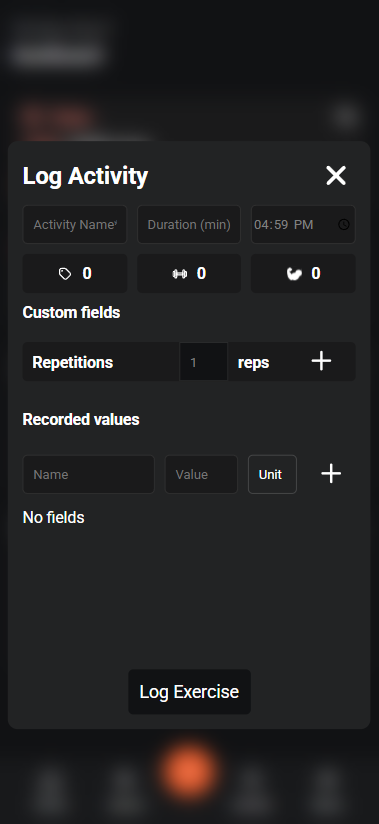The width and height of the screenshot is (379, 824).
Task: Tap the blurred orange action button
Action: click(x=189, y=771)
